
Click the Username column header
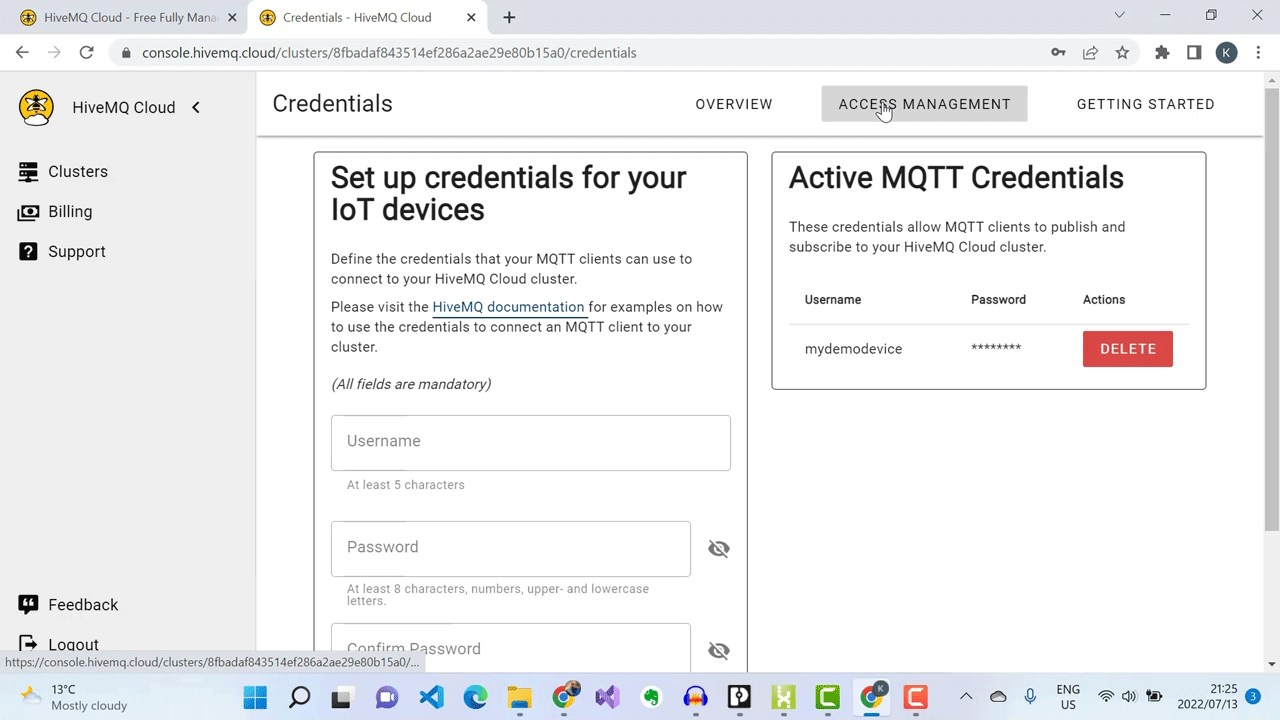(x=833, y=300)
